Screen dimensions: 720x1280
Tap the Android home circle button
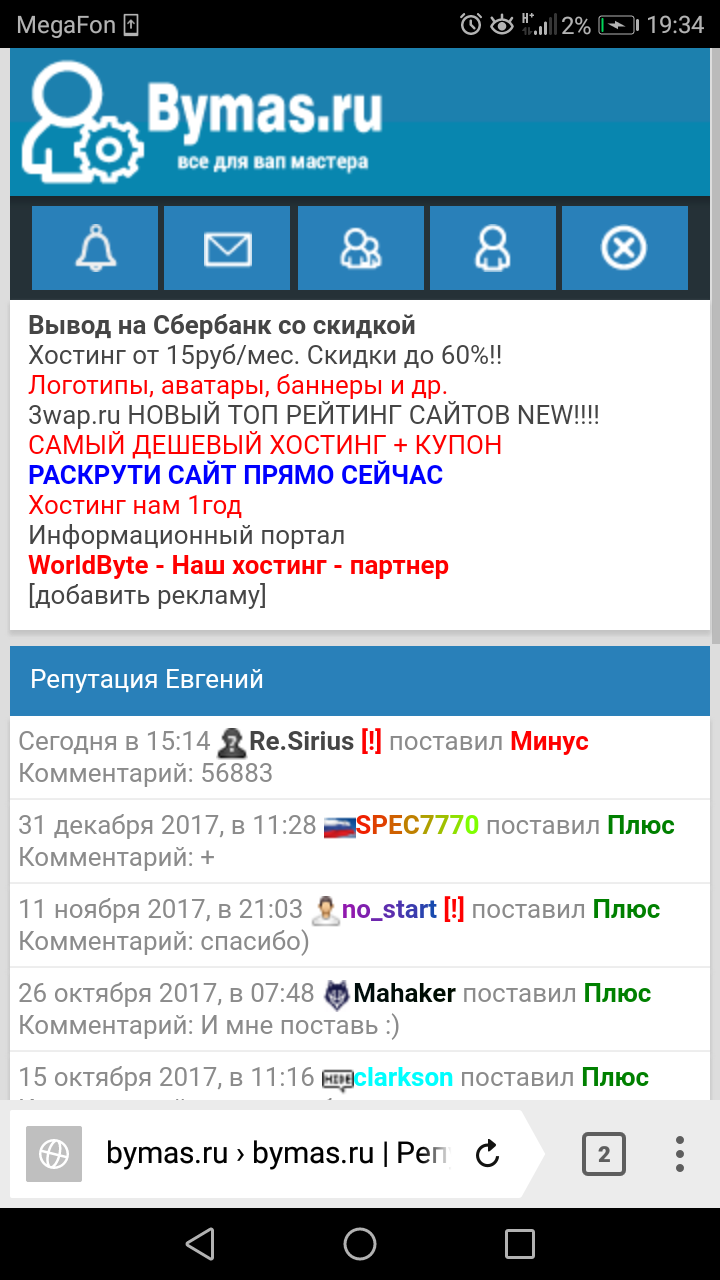[360, 1244]
